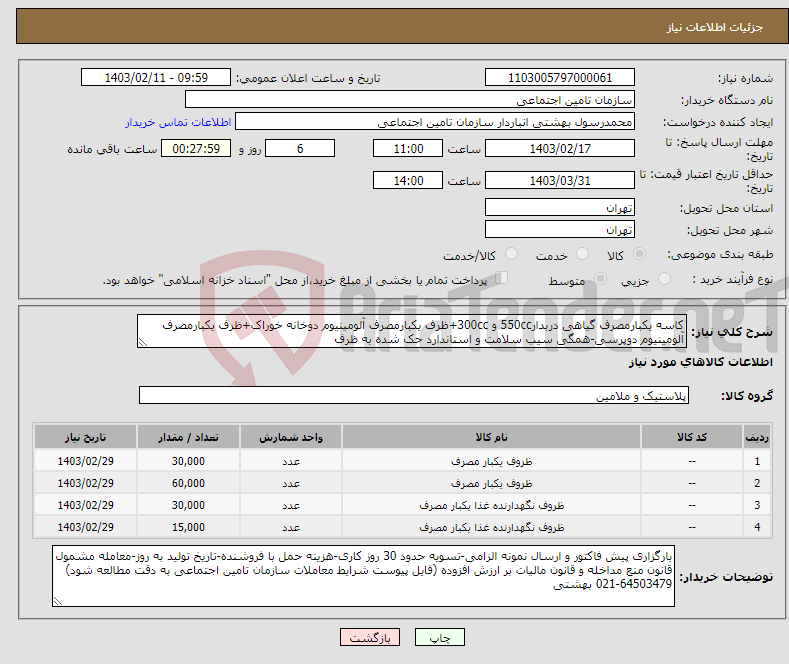Image resolution: width=789 pixels, height=664 pixels.
Task: Click the resize handle of the buyer notes box
Action: [x=58, y=601]
